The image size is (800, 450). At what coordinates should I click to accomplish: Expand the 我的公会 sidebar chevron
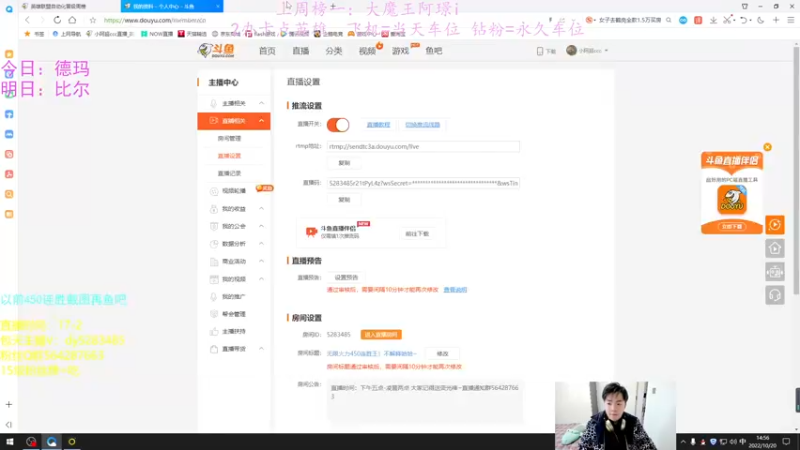[x=261, y=226]
